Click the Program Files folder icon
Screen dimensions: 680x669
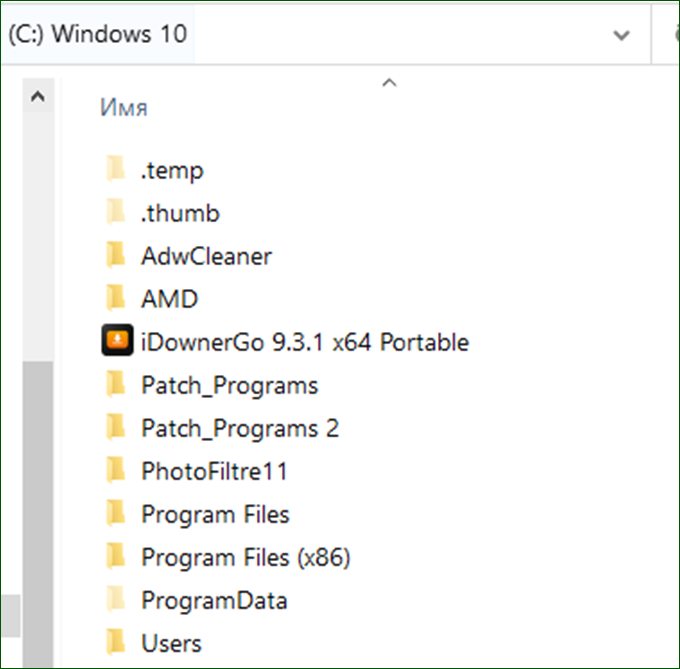(116, 512)
